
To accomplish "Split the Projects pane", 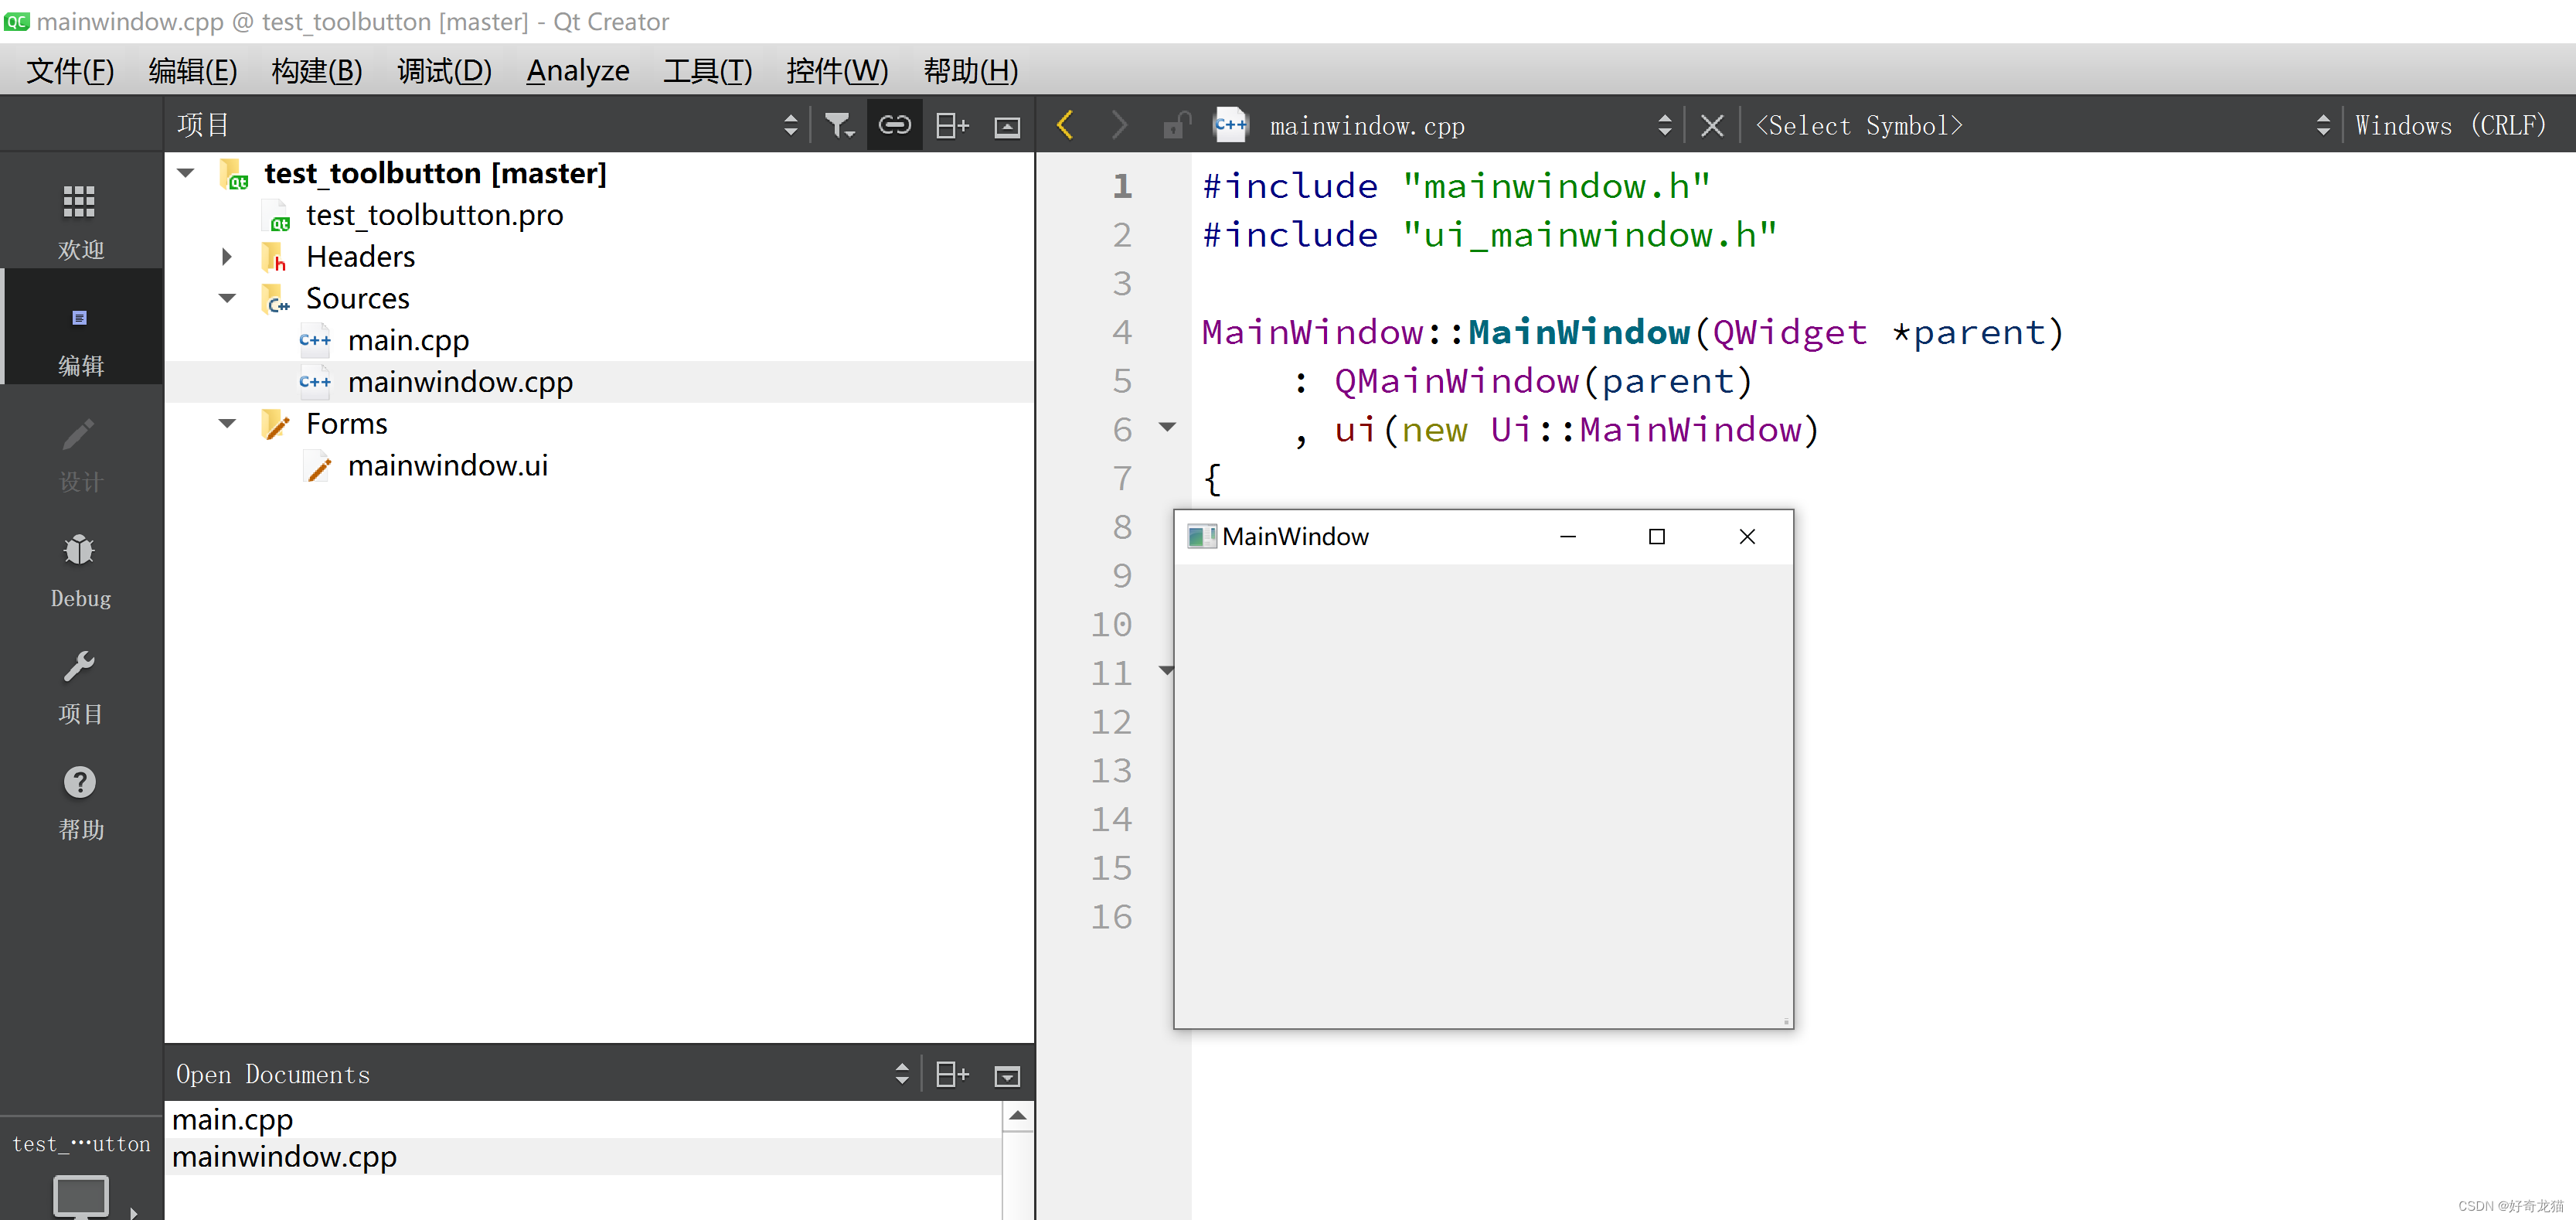I will pyautogui.click(x=951, y=125).
